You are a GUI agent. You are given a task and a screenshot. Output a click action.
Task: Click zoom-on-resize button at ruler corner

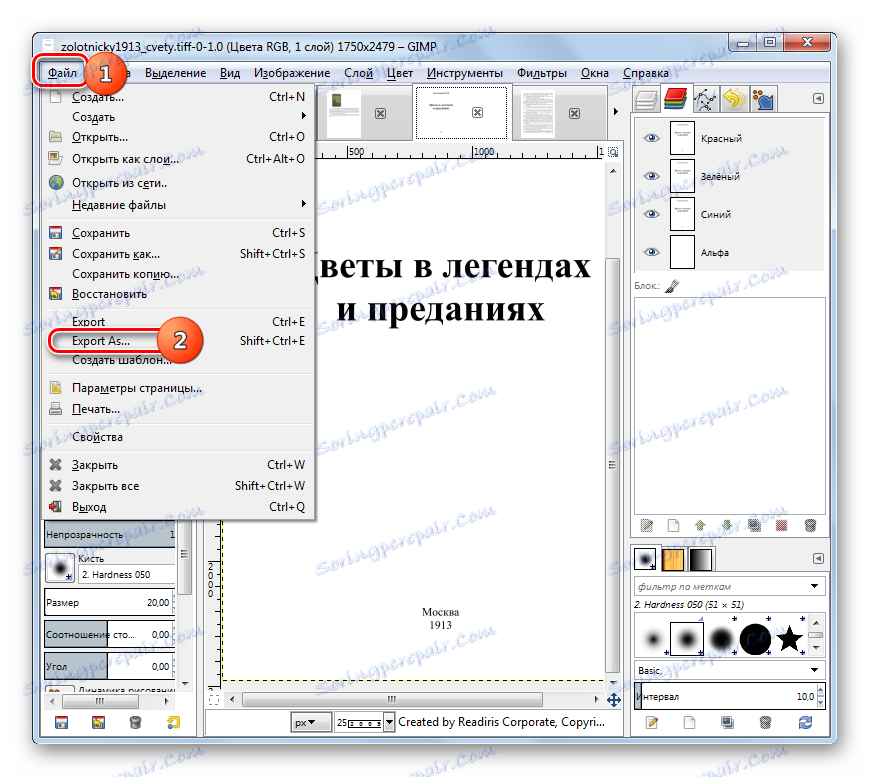point(613,152)
